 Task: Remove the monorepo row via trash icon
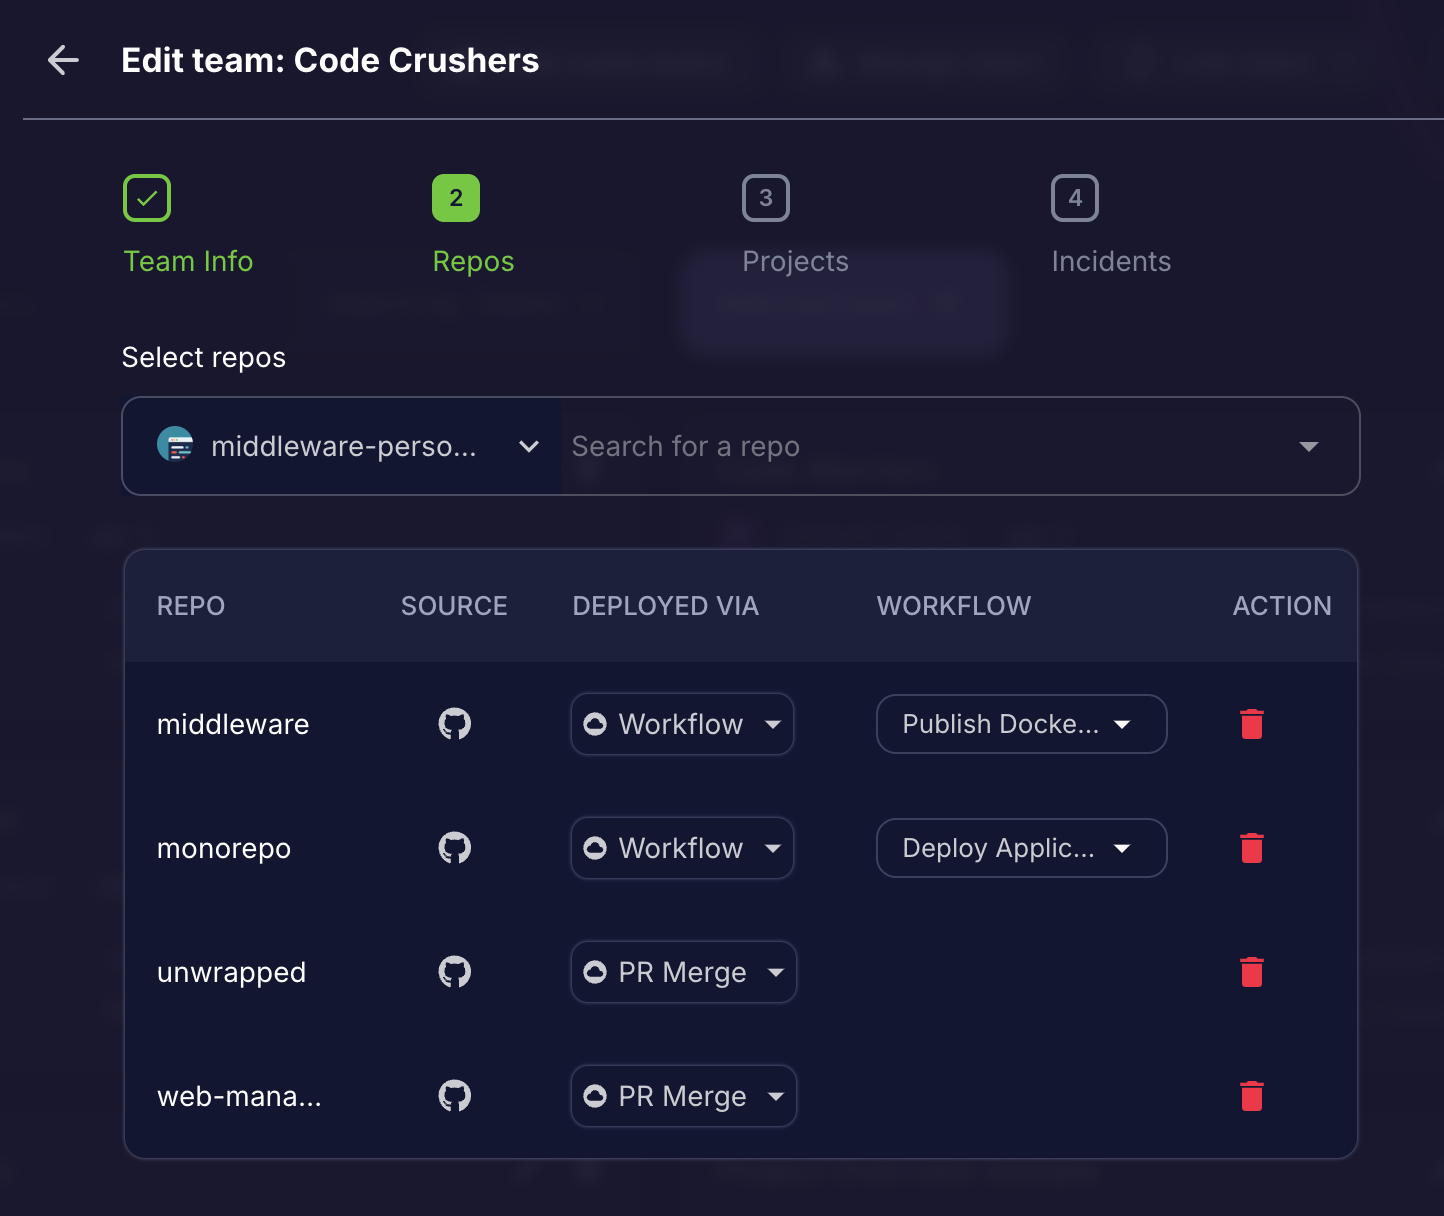1251,848
